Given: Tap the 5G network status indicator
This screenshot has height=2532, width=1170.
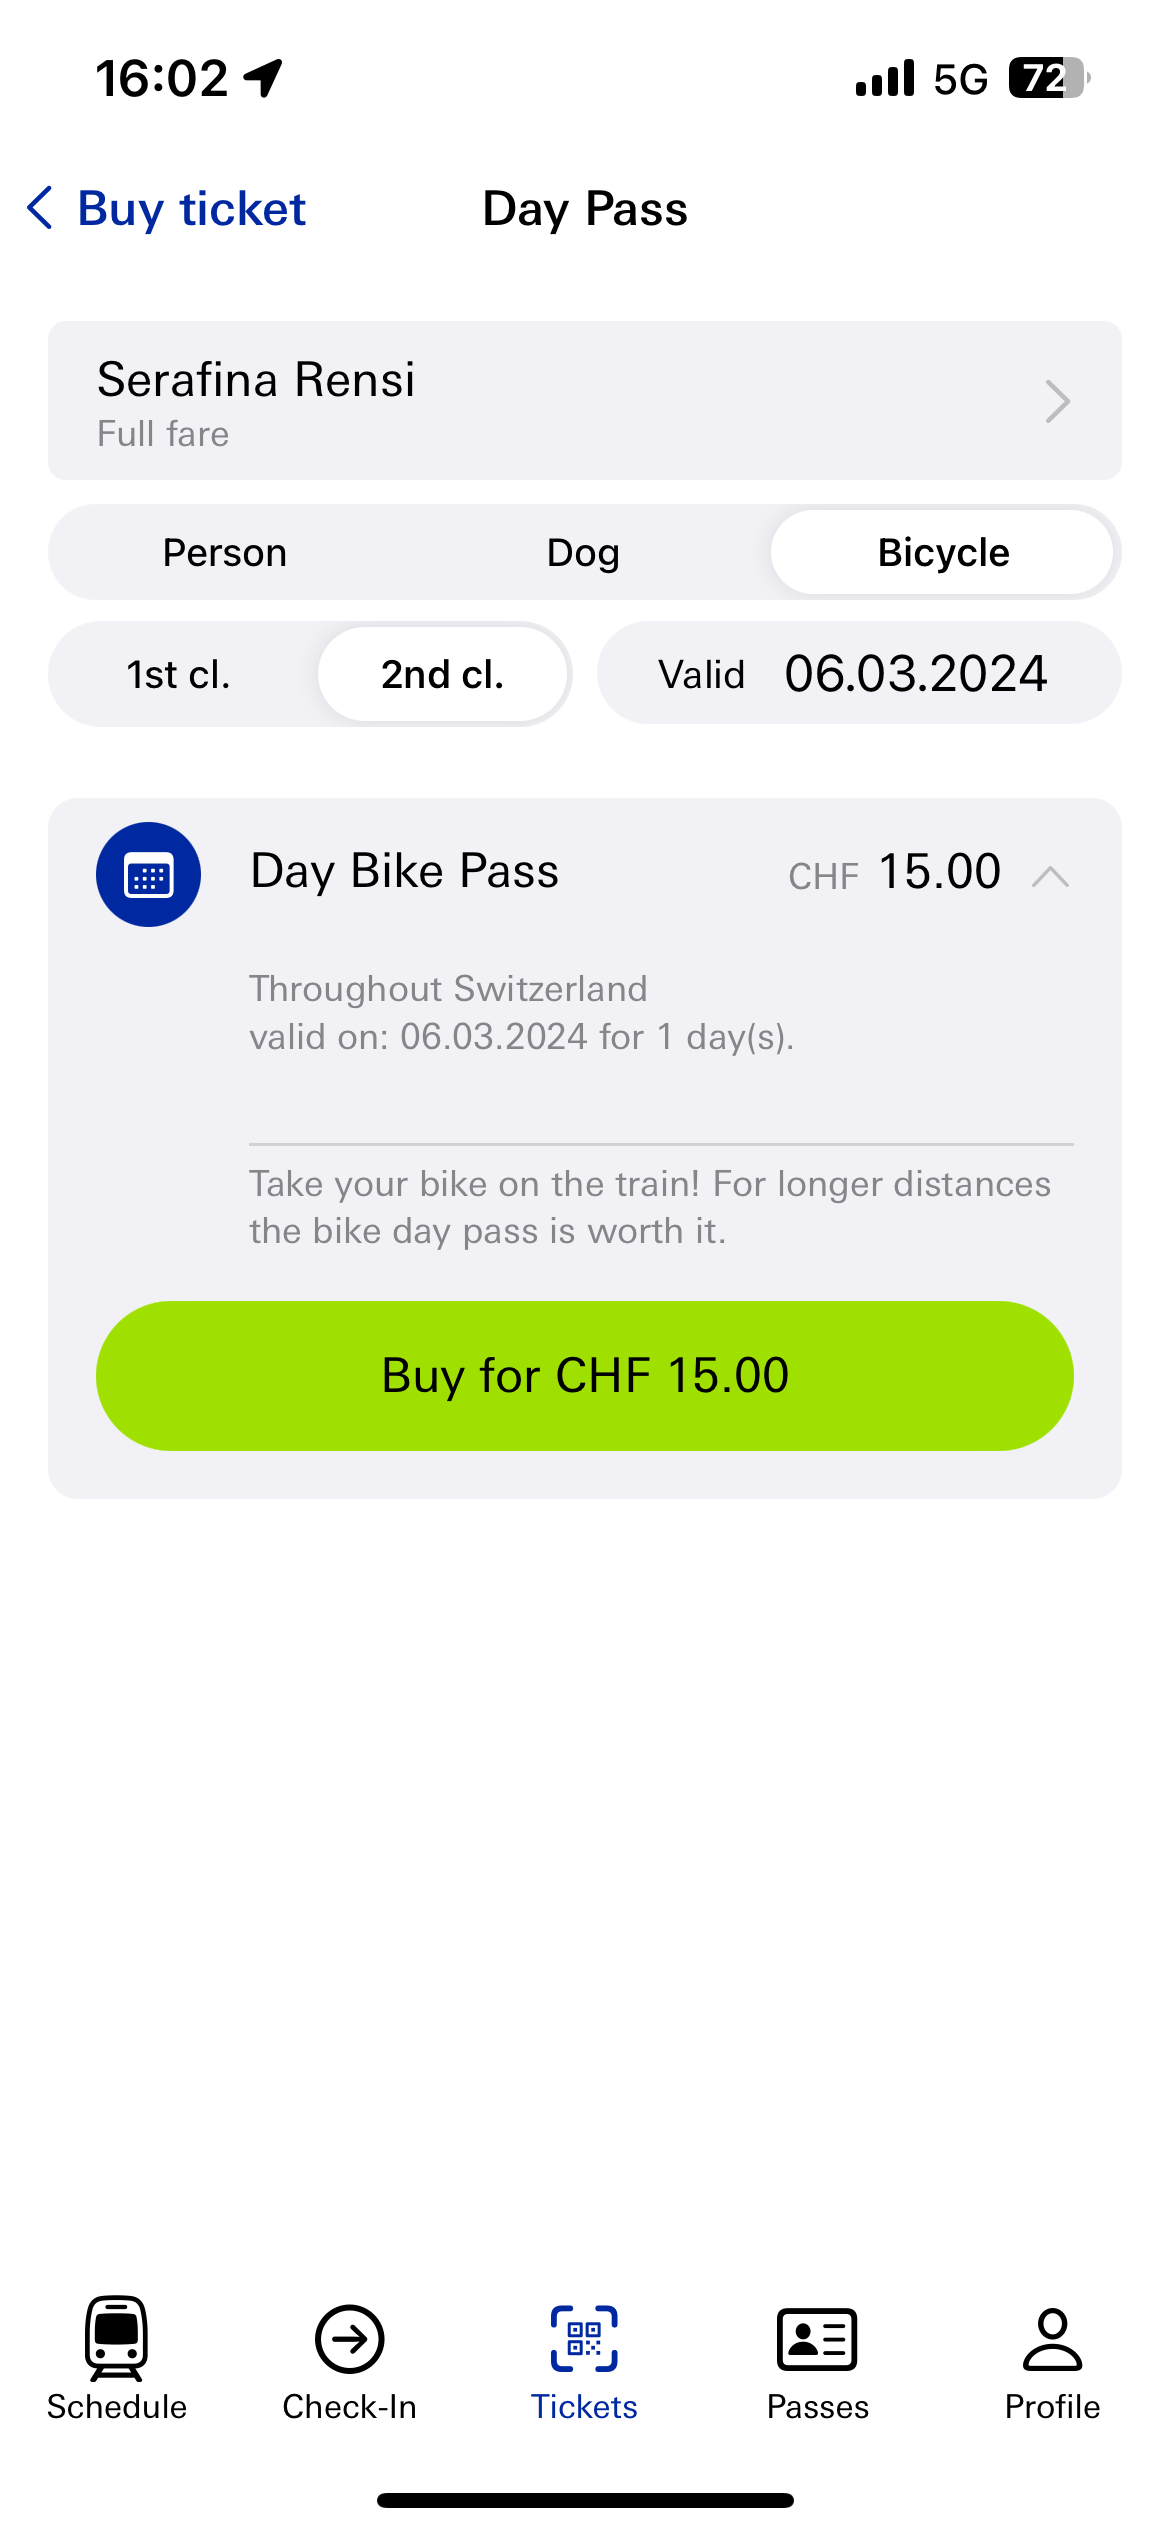Looking at the screenshot, I should point(960,78).
